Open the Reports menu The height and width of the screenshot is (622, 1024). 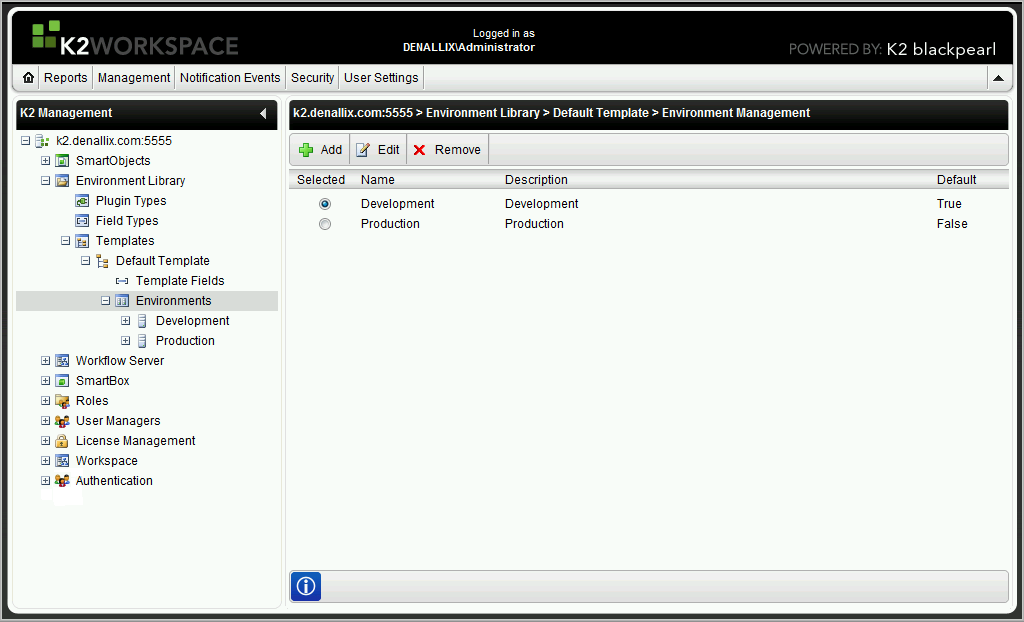65,78
